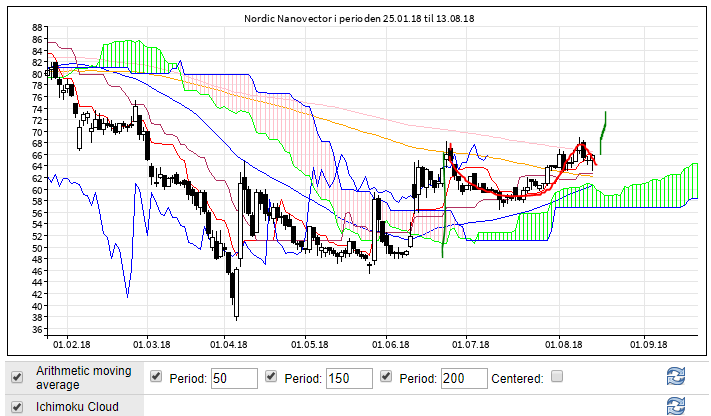Select the 01.05.18 date axis label

[x=310, y=344]
